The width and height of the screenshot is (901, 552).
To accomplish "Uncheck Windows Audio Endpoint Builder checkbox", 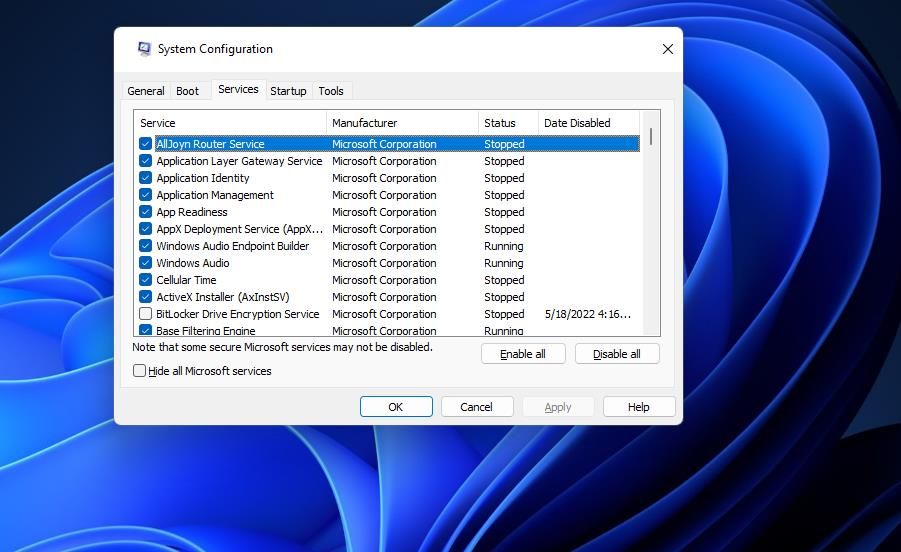I will [x=145, y=246].
